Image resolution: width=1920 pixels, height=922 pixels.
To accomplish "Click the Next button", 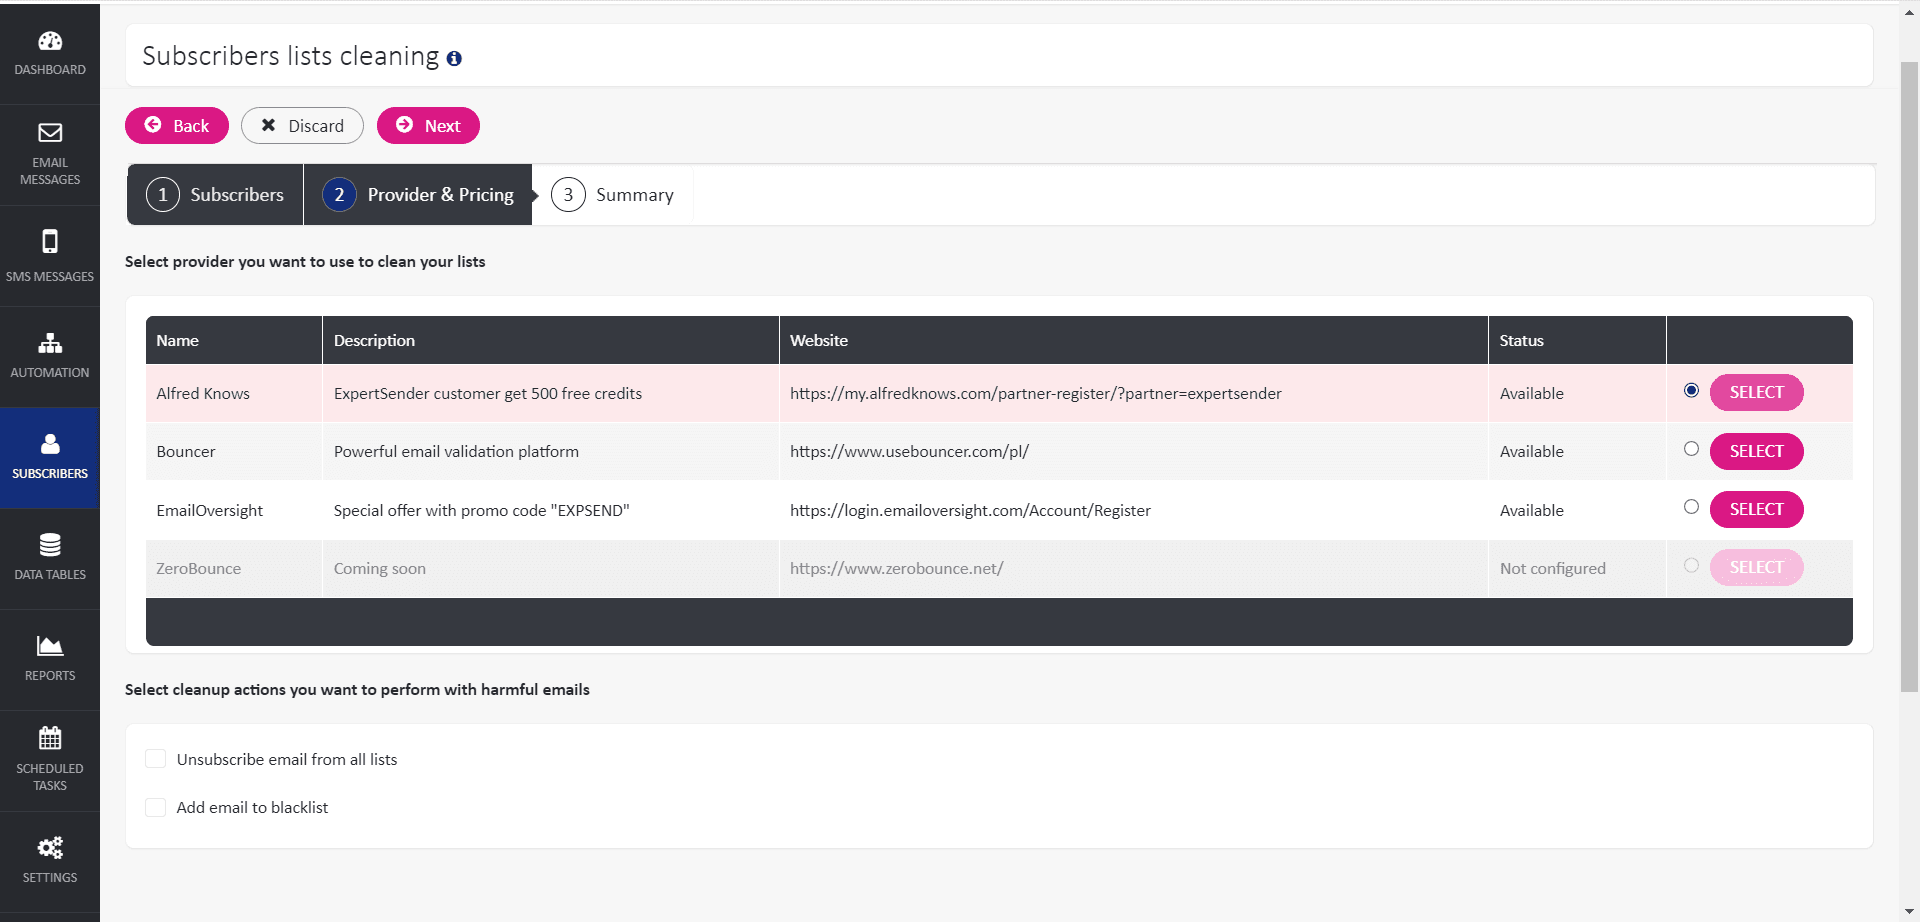I will coord(428,126).
